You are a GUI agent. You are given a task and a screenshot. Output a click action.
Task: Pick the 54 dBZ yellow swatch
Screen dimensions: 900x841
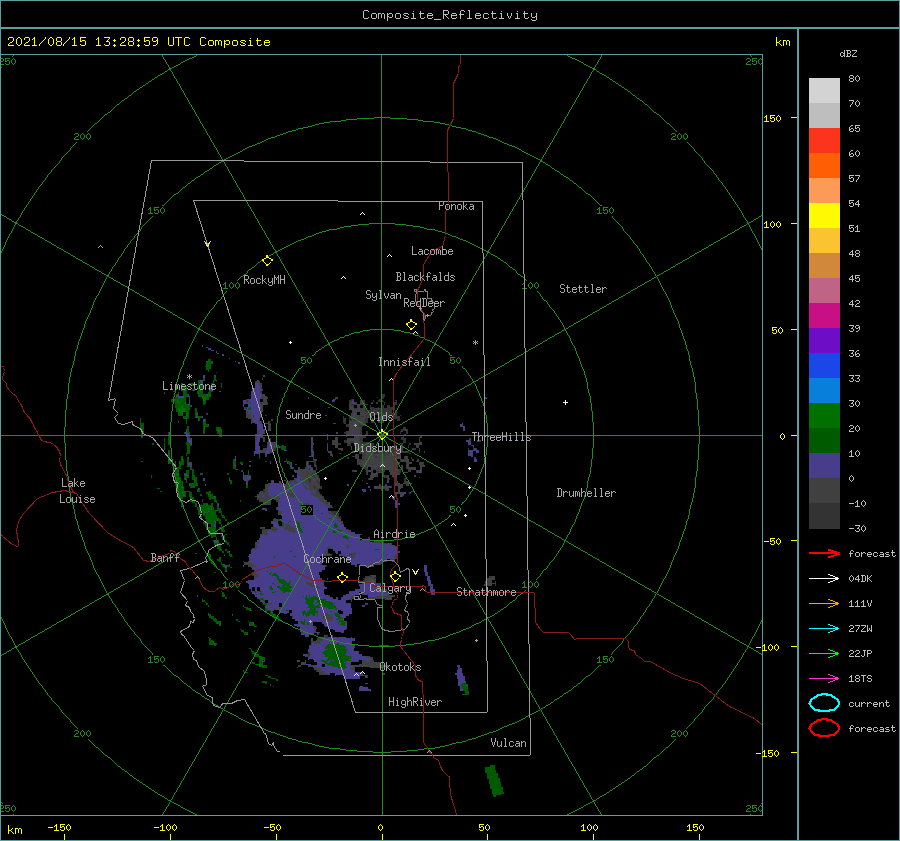[x=824, y=215]
